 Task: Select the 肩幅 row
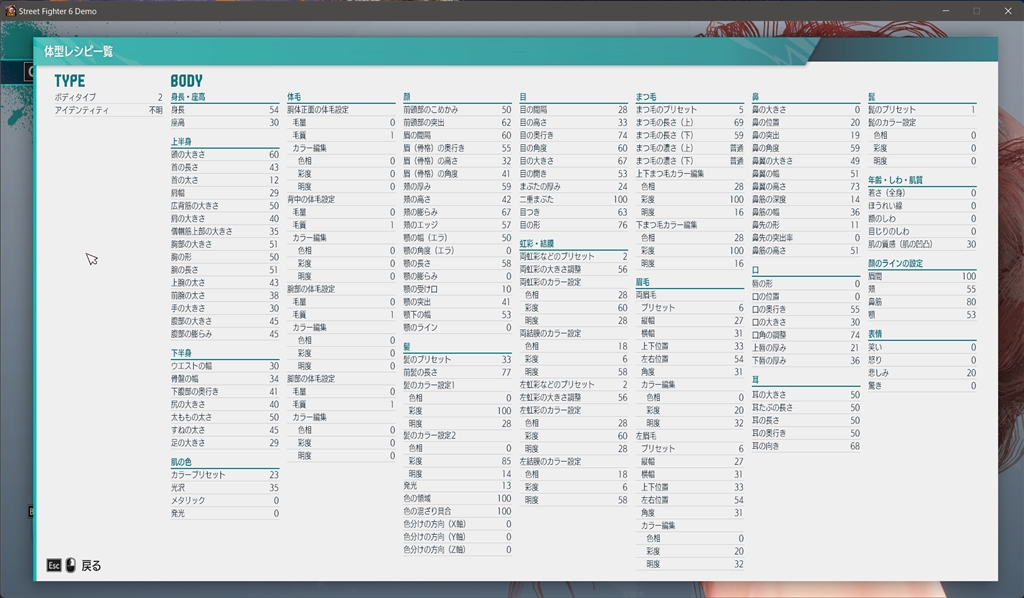(225, 193)
